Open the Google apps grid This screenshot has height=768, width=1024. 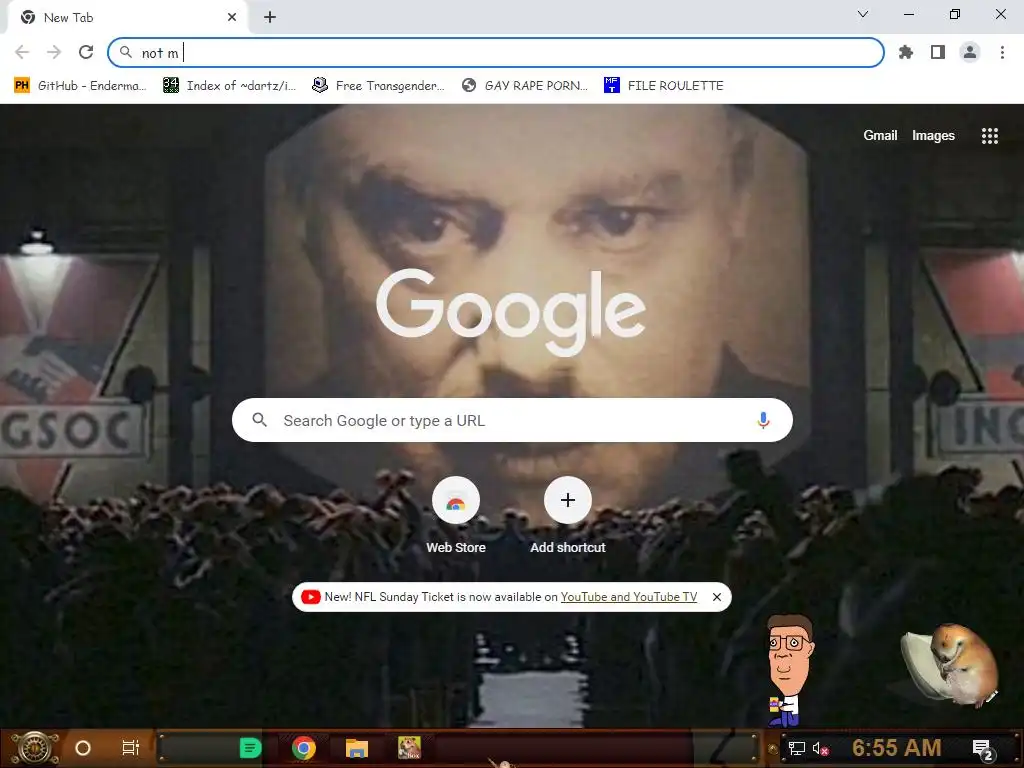pos(989,135)
